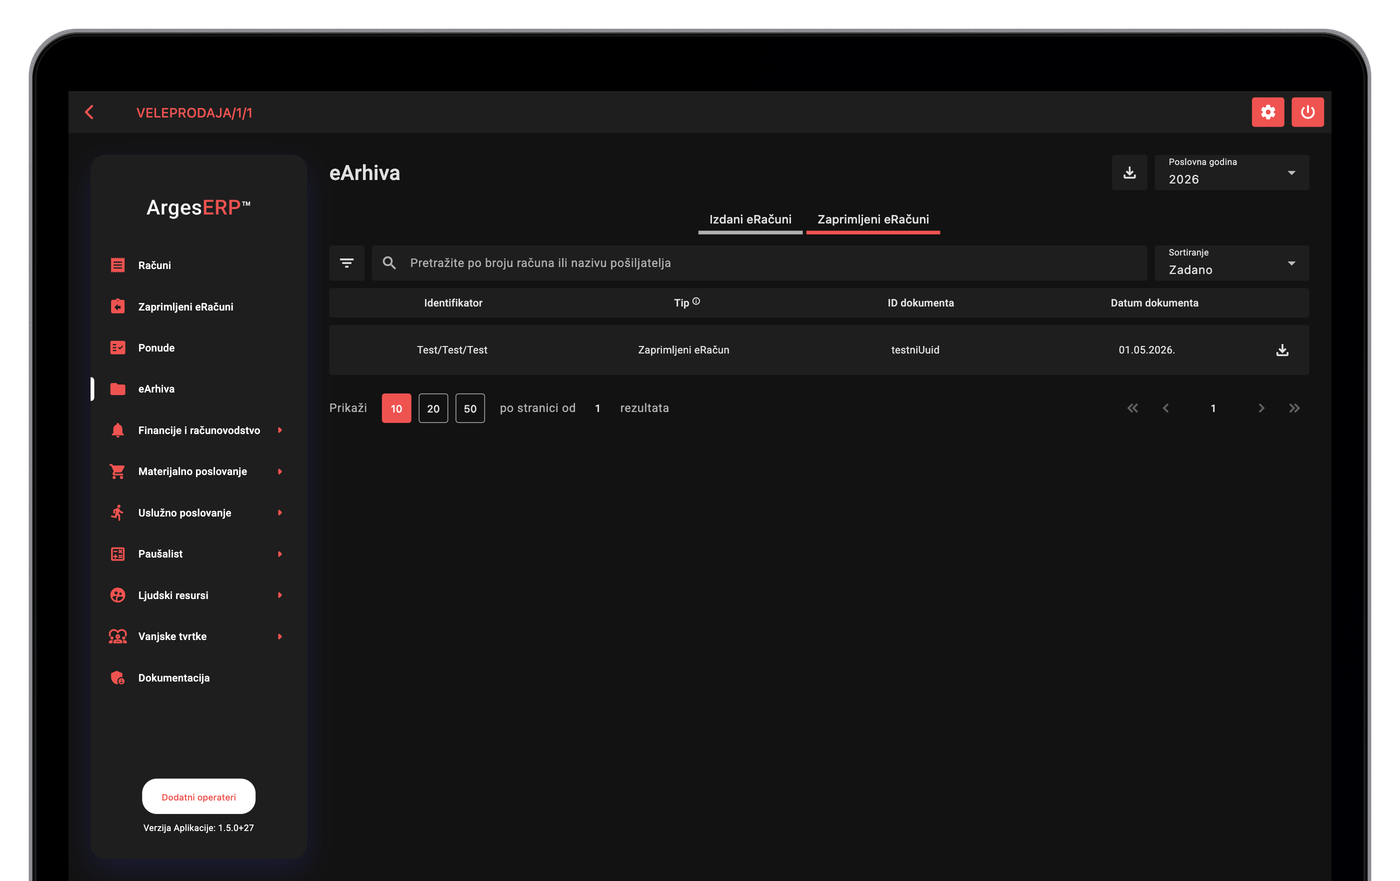
Task: Go to the last page arrow
Action: [1295, 408]
